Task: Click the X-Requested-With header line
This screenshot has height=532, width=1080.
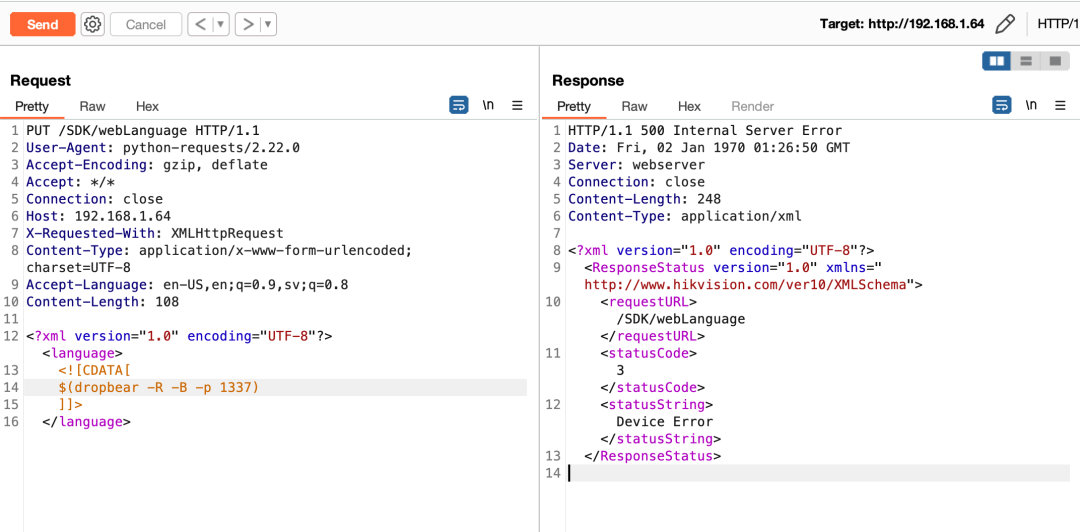Action: coord(154,234)
